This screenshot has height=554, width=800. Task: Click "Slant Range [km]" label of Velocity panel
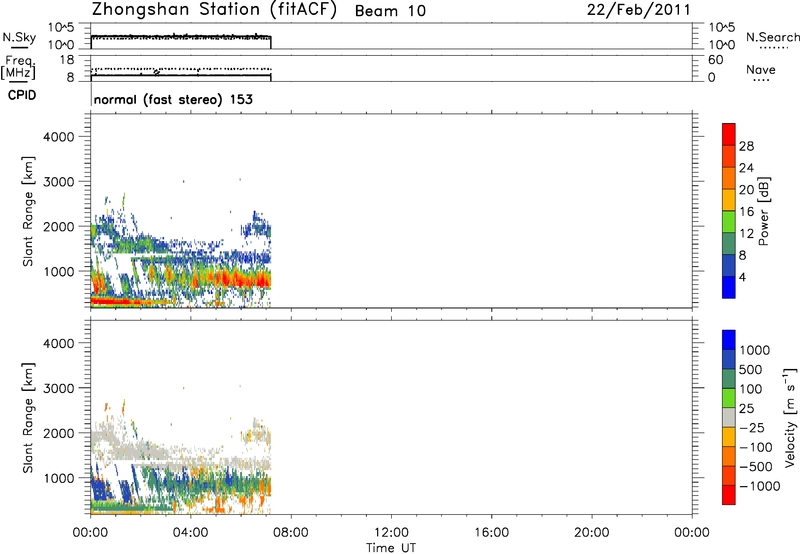coord(28,417)
